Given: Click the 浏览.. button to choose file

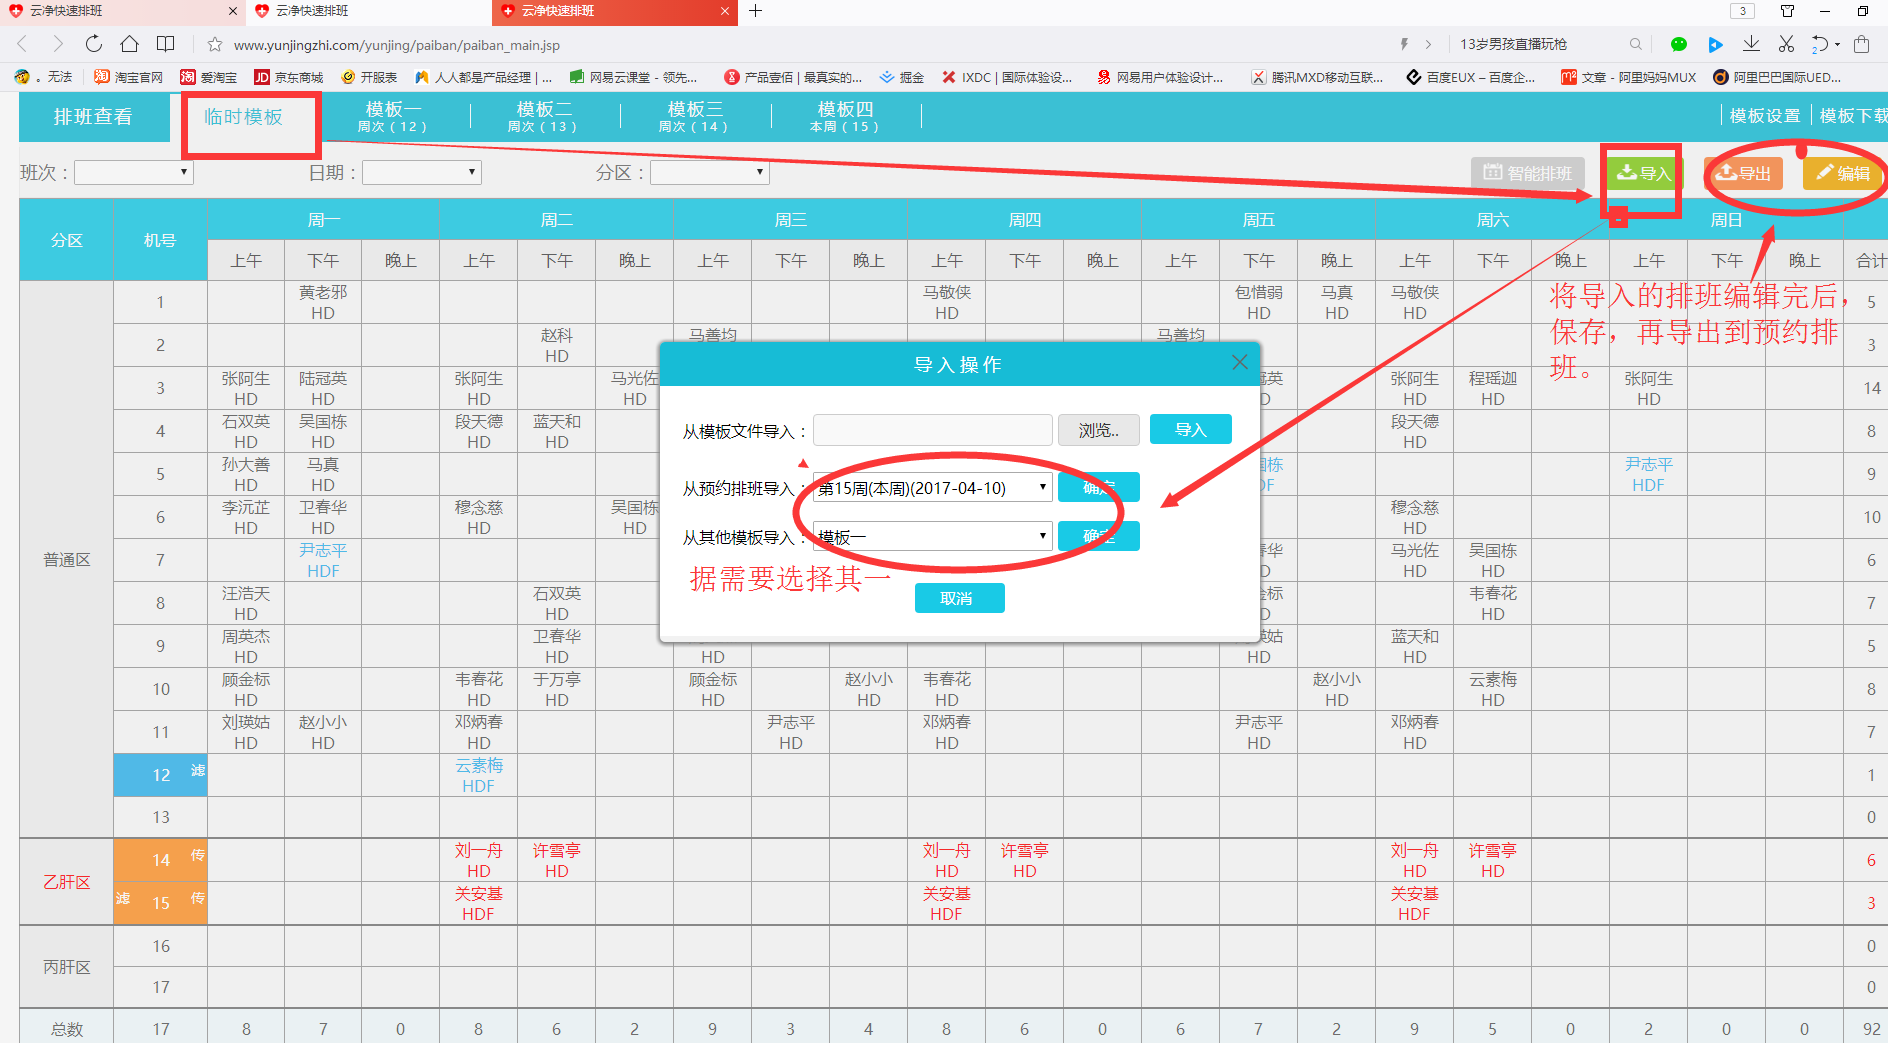Looking at the screenshot, I should tap(1097, 430).
